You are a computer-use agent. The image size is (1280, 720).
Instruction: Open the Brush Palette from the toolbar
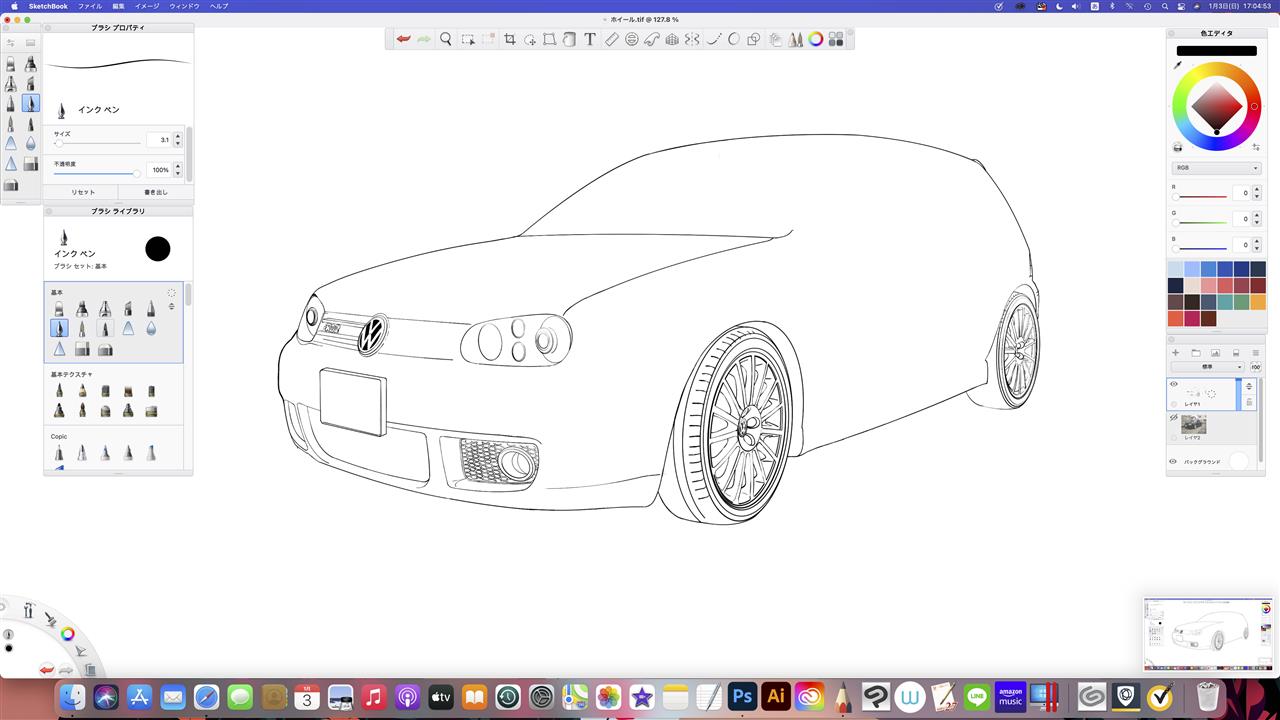796,39
